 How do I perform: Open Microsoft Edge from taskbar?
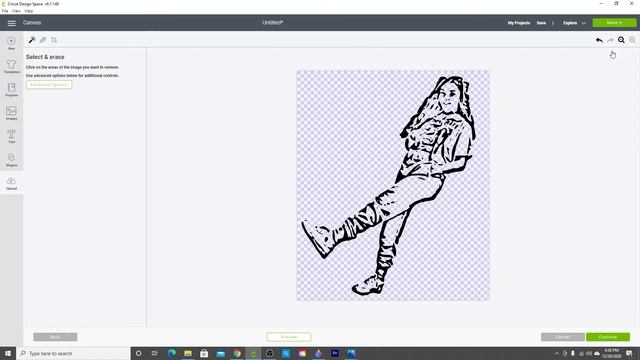[171, 353]
